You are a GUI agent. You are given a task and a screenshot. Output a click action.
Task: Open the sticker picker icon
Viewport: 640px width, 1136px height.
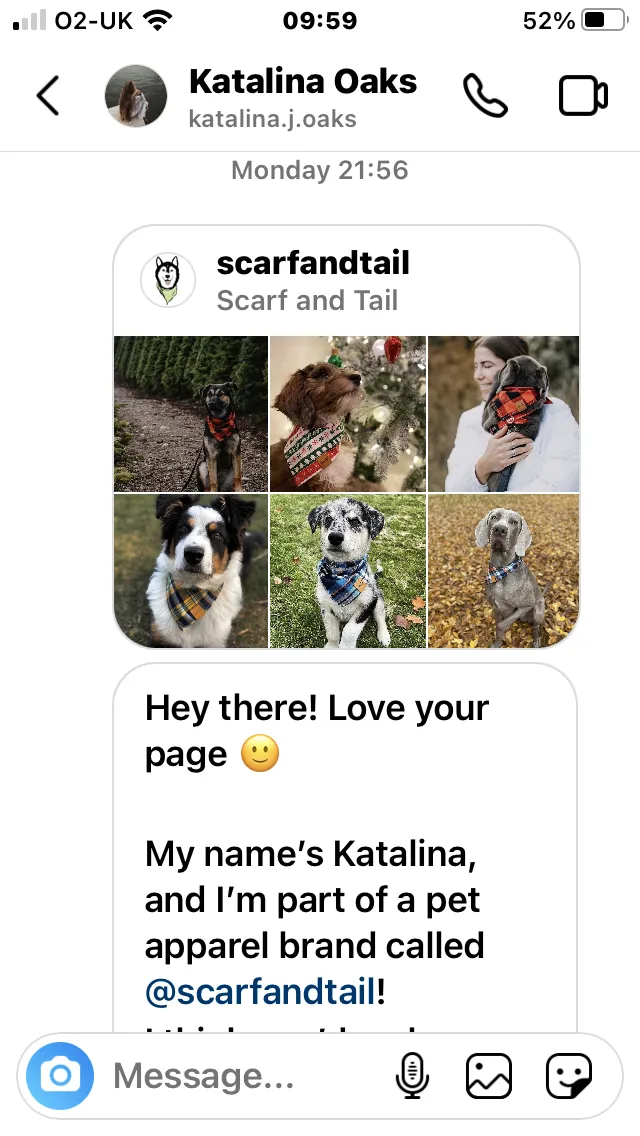tap(569, 1076)
